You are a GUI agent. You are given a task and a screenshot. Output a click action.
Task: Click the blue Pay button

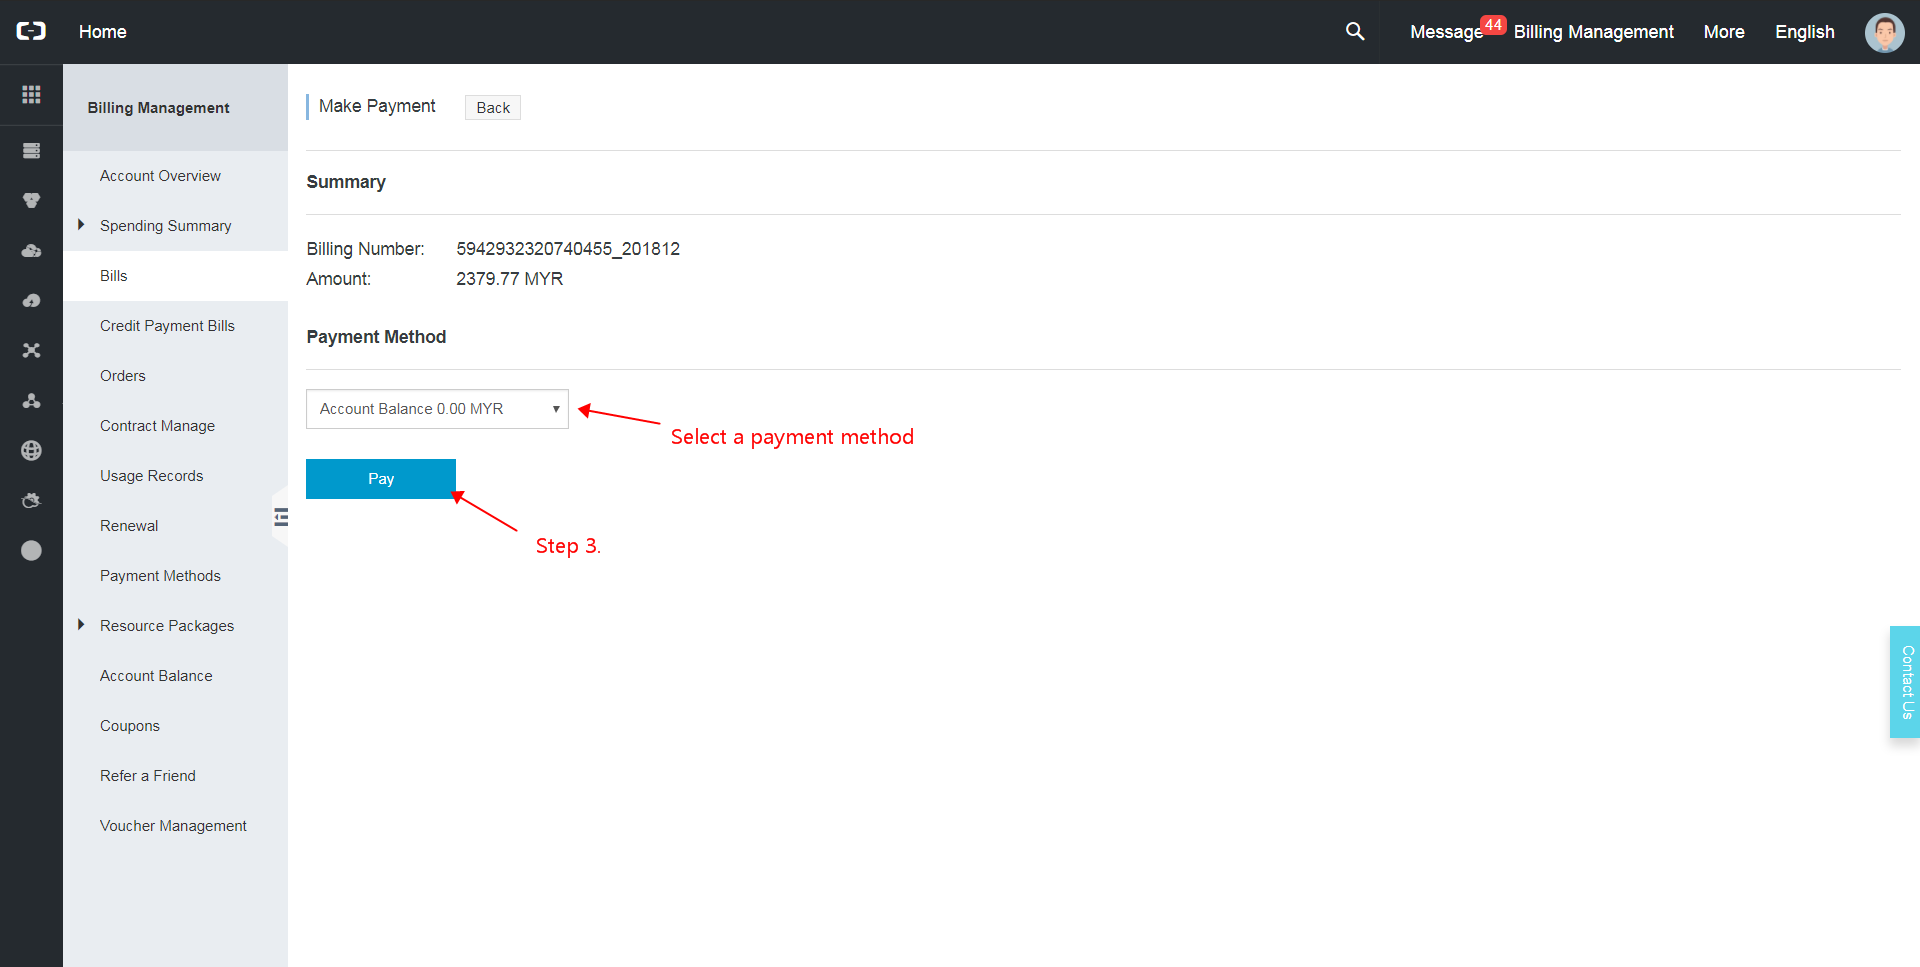tap(381, 479)
